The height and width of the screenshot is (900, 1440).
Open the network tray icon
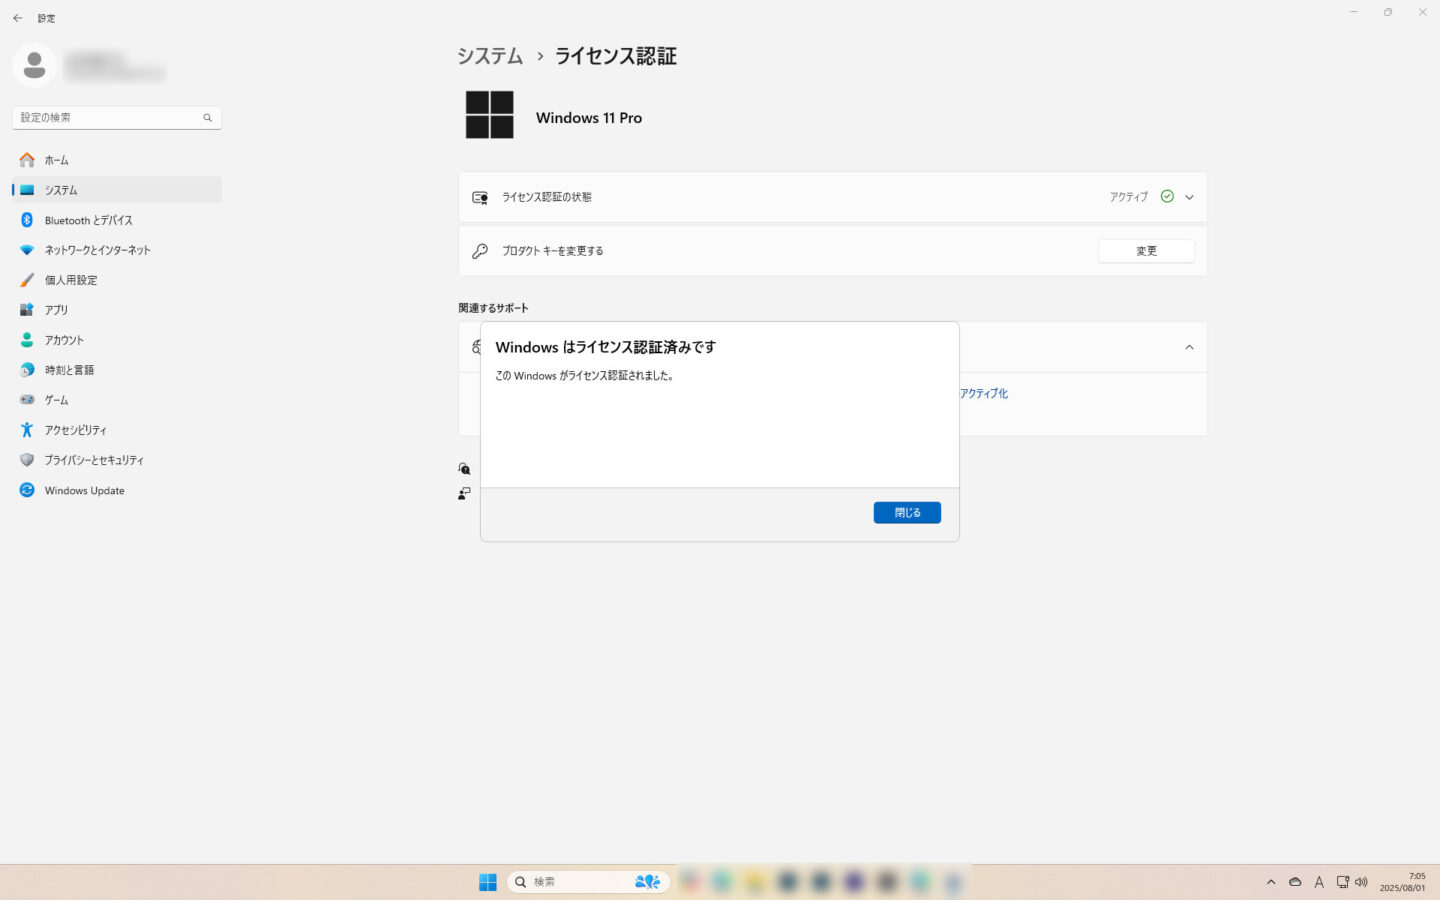tap(1343, 882)
